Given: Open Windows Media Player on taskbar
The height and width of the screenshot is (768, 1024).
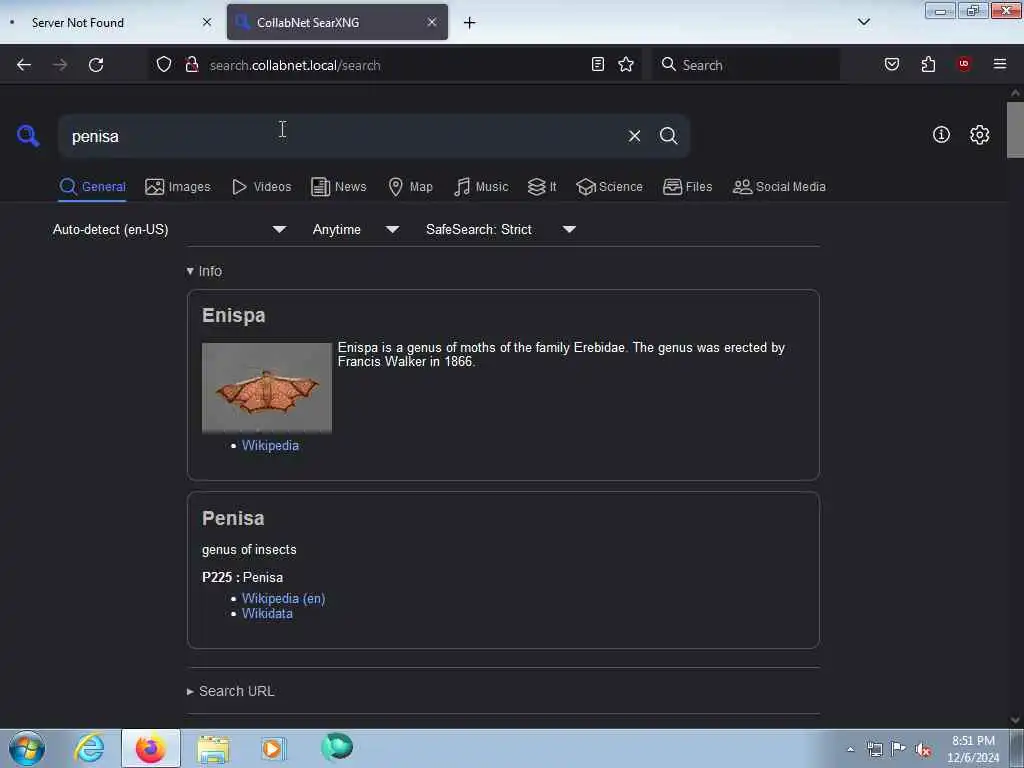Looking at the screenshot, I should [273, 748].
